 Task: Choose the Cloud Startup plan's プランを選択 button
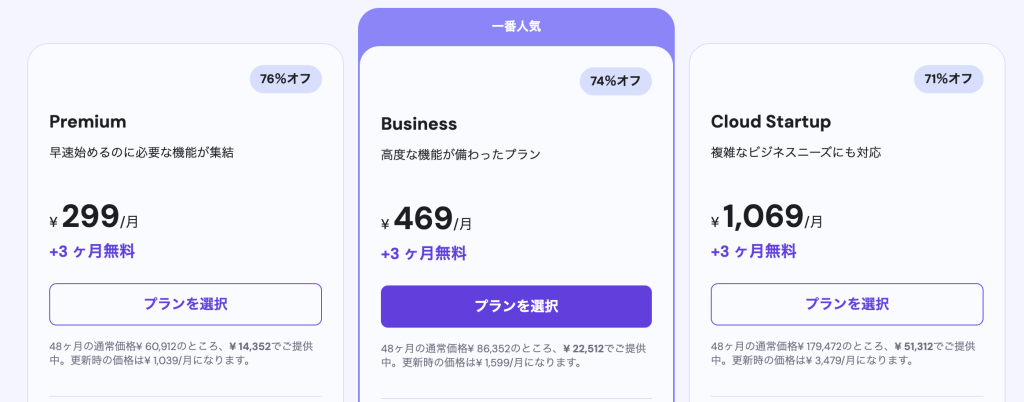point(846,304)
